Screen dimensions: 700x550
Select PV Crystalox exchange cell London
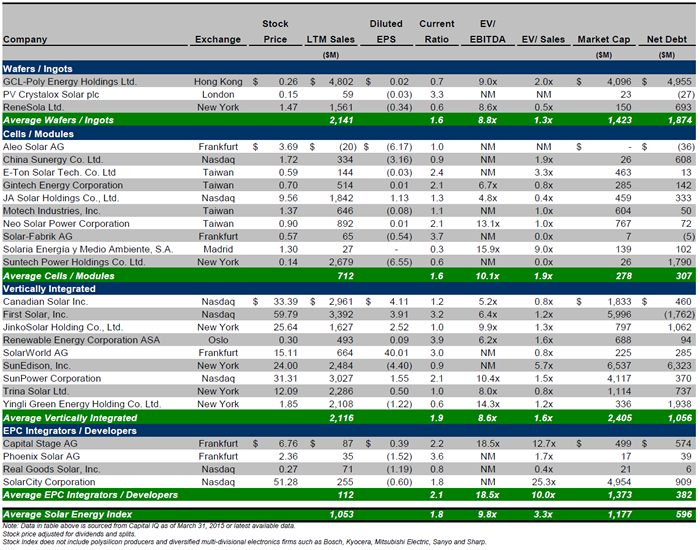[218, 95]
